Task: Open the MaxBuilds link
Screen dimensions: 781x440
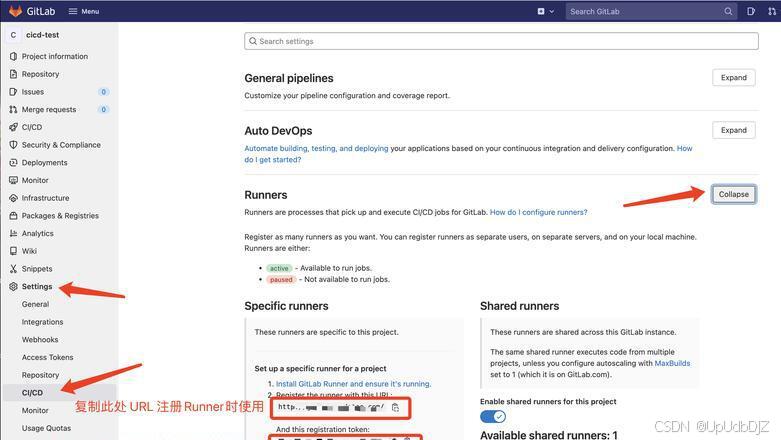Action: (672, 363)
